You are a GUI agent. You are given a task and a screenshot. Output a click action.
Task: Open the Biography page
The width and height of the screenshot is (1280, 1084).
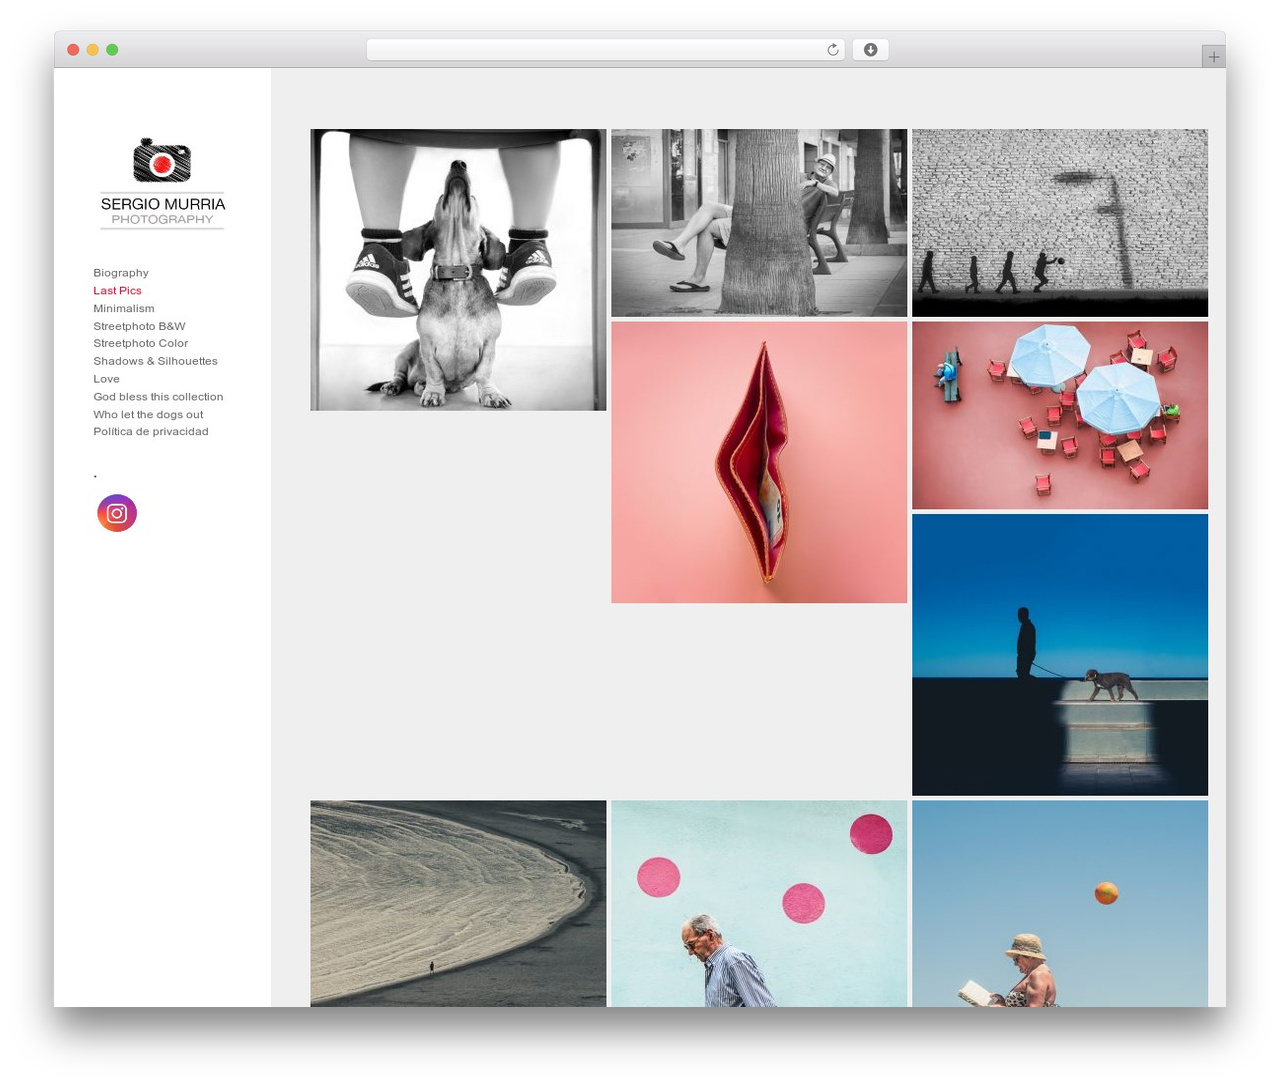click(x=121, y=273)
